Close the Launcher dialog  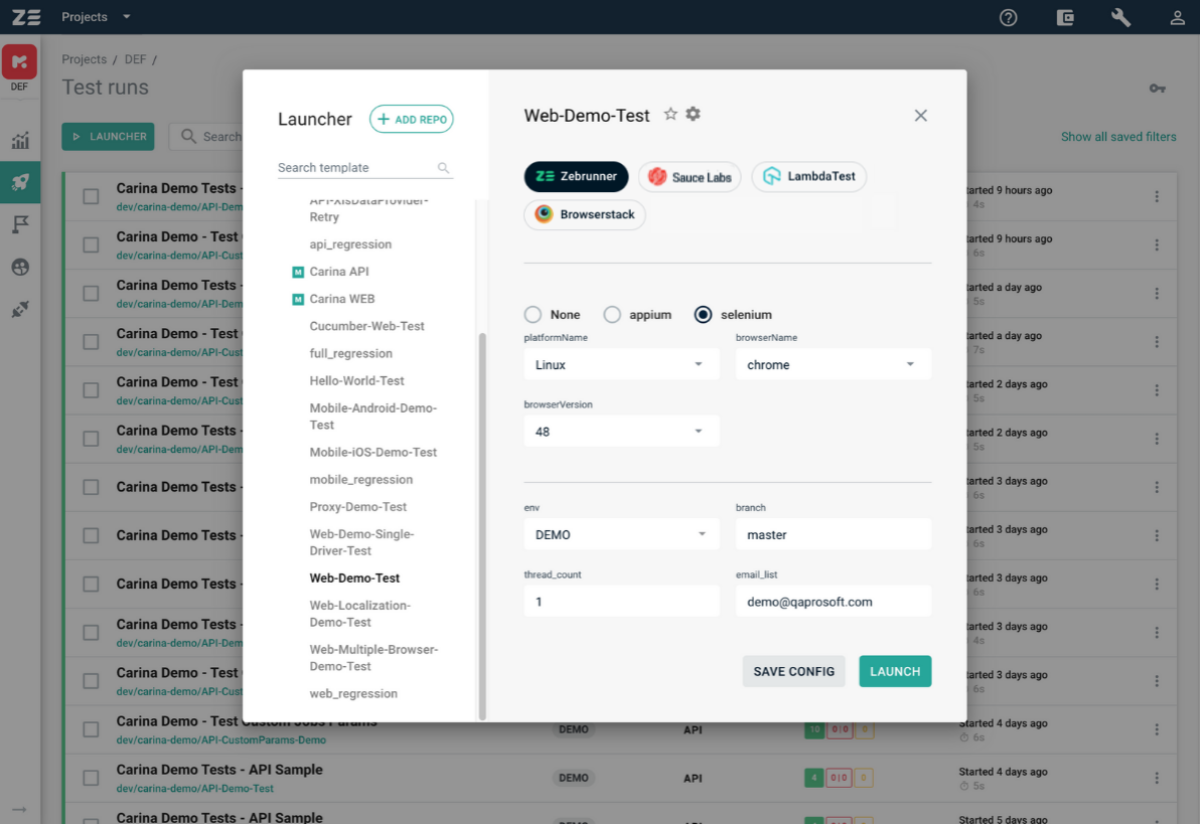[x=921, y=116]
